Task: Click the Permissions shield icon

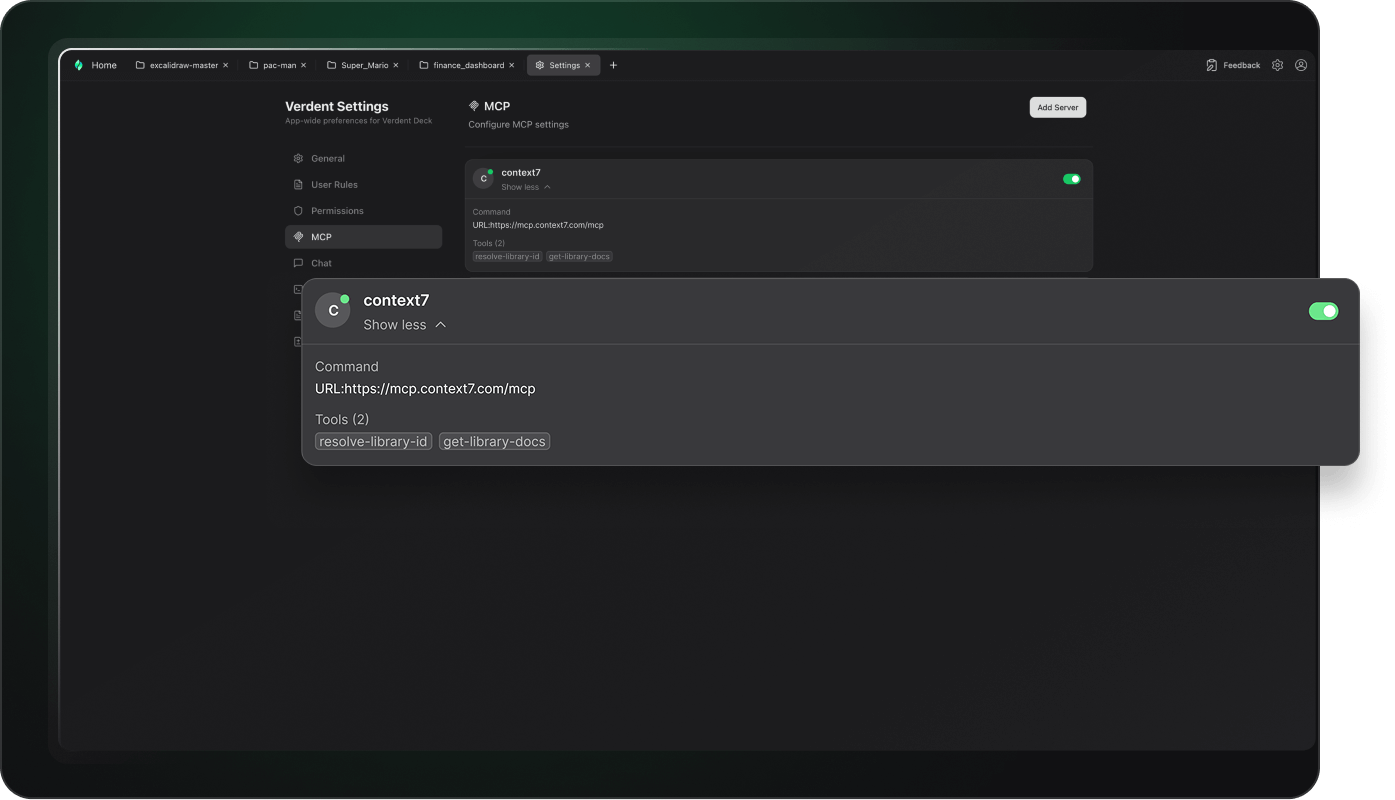Action: 298,211
